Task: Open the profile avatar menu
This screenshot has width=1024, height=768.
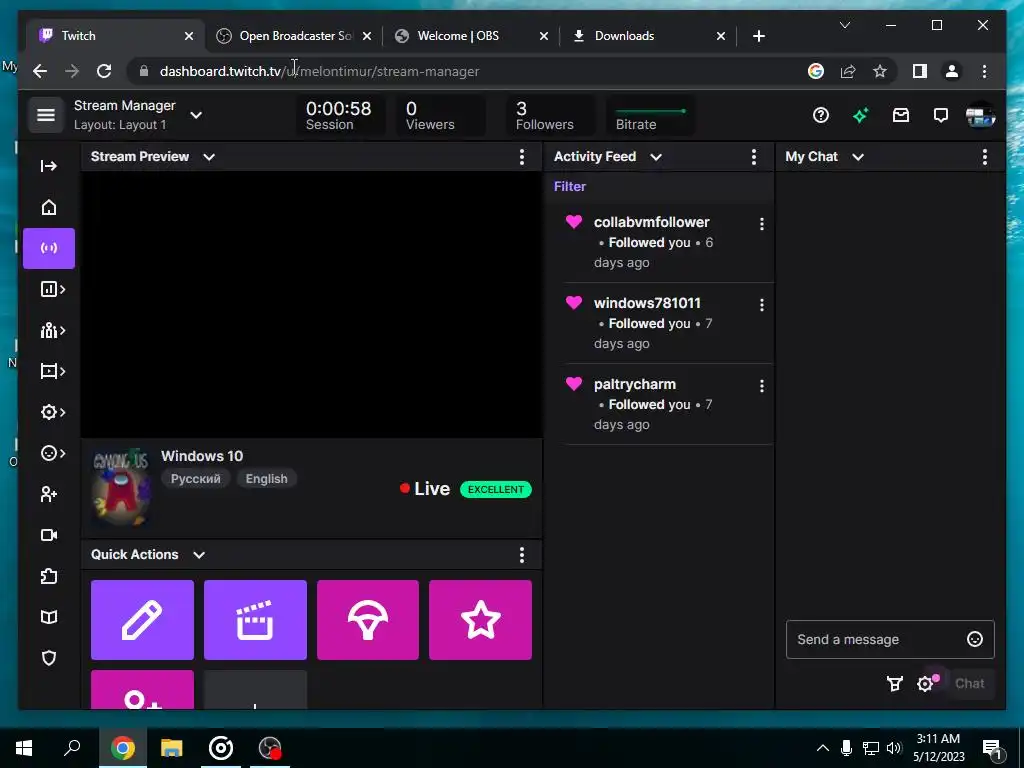Action: [980, 116]
